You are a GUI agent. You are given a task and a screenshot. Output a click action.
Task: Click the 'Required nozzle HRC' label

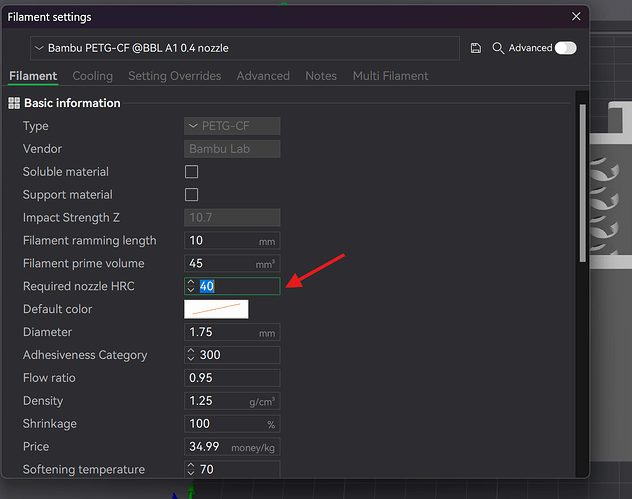pos(79,286)
